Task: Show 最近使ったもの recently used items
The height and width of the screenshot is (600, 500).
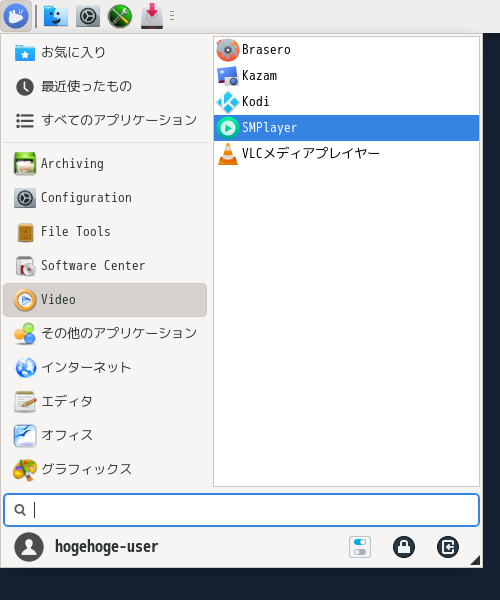Action: (x=105, y=86)
